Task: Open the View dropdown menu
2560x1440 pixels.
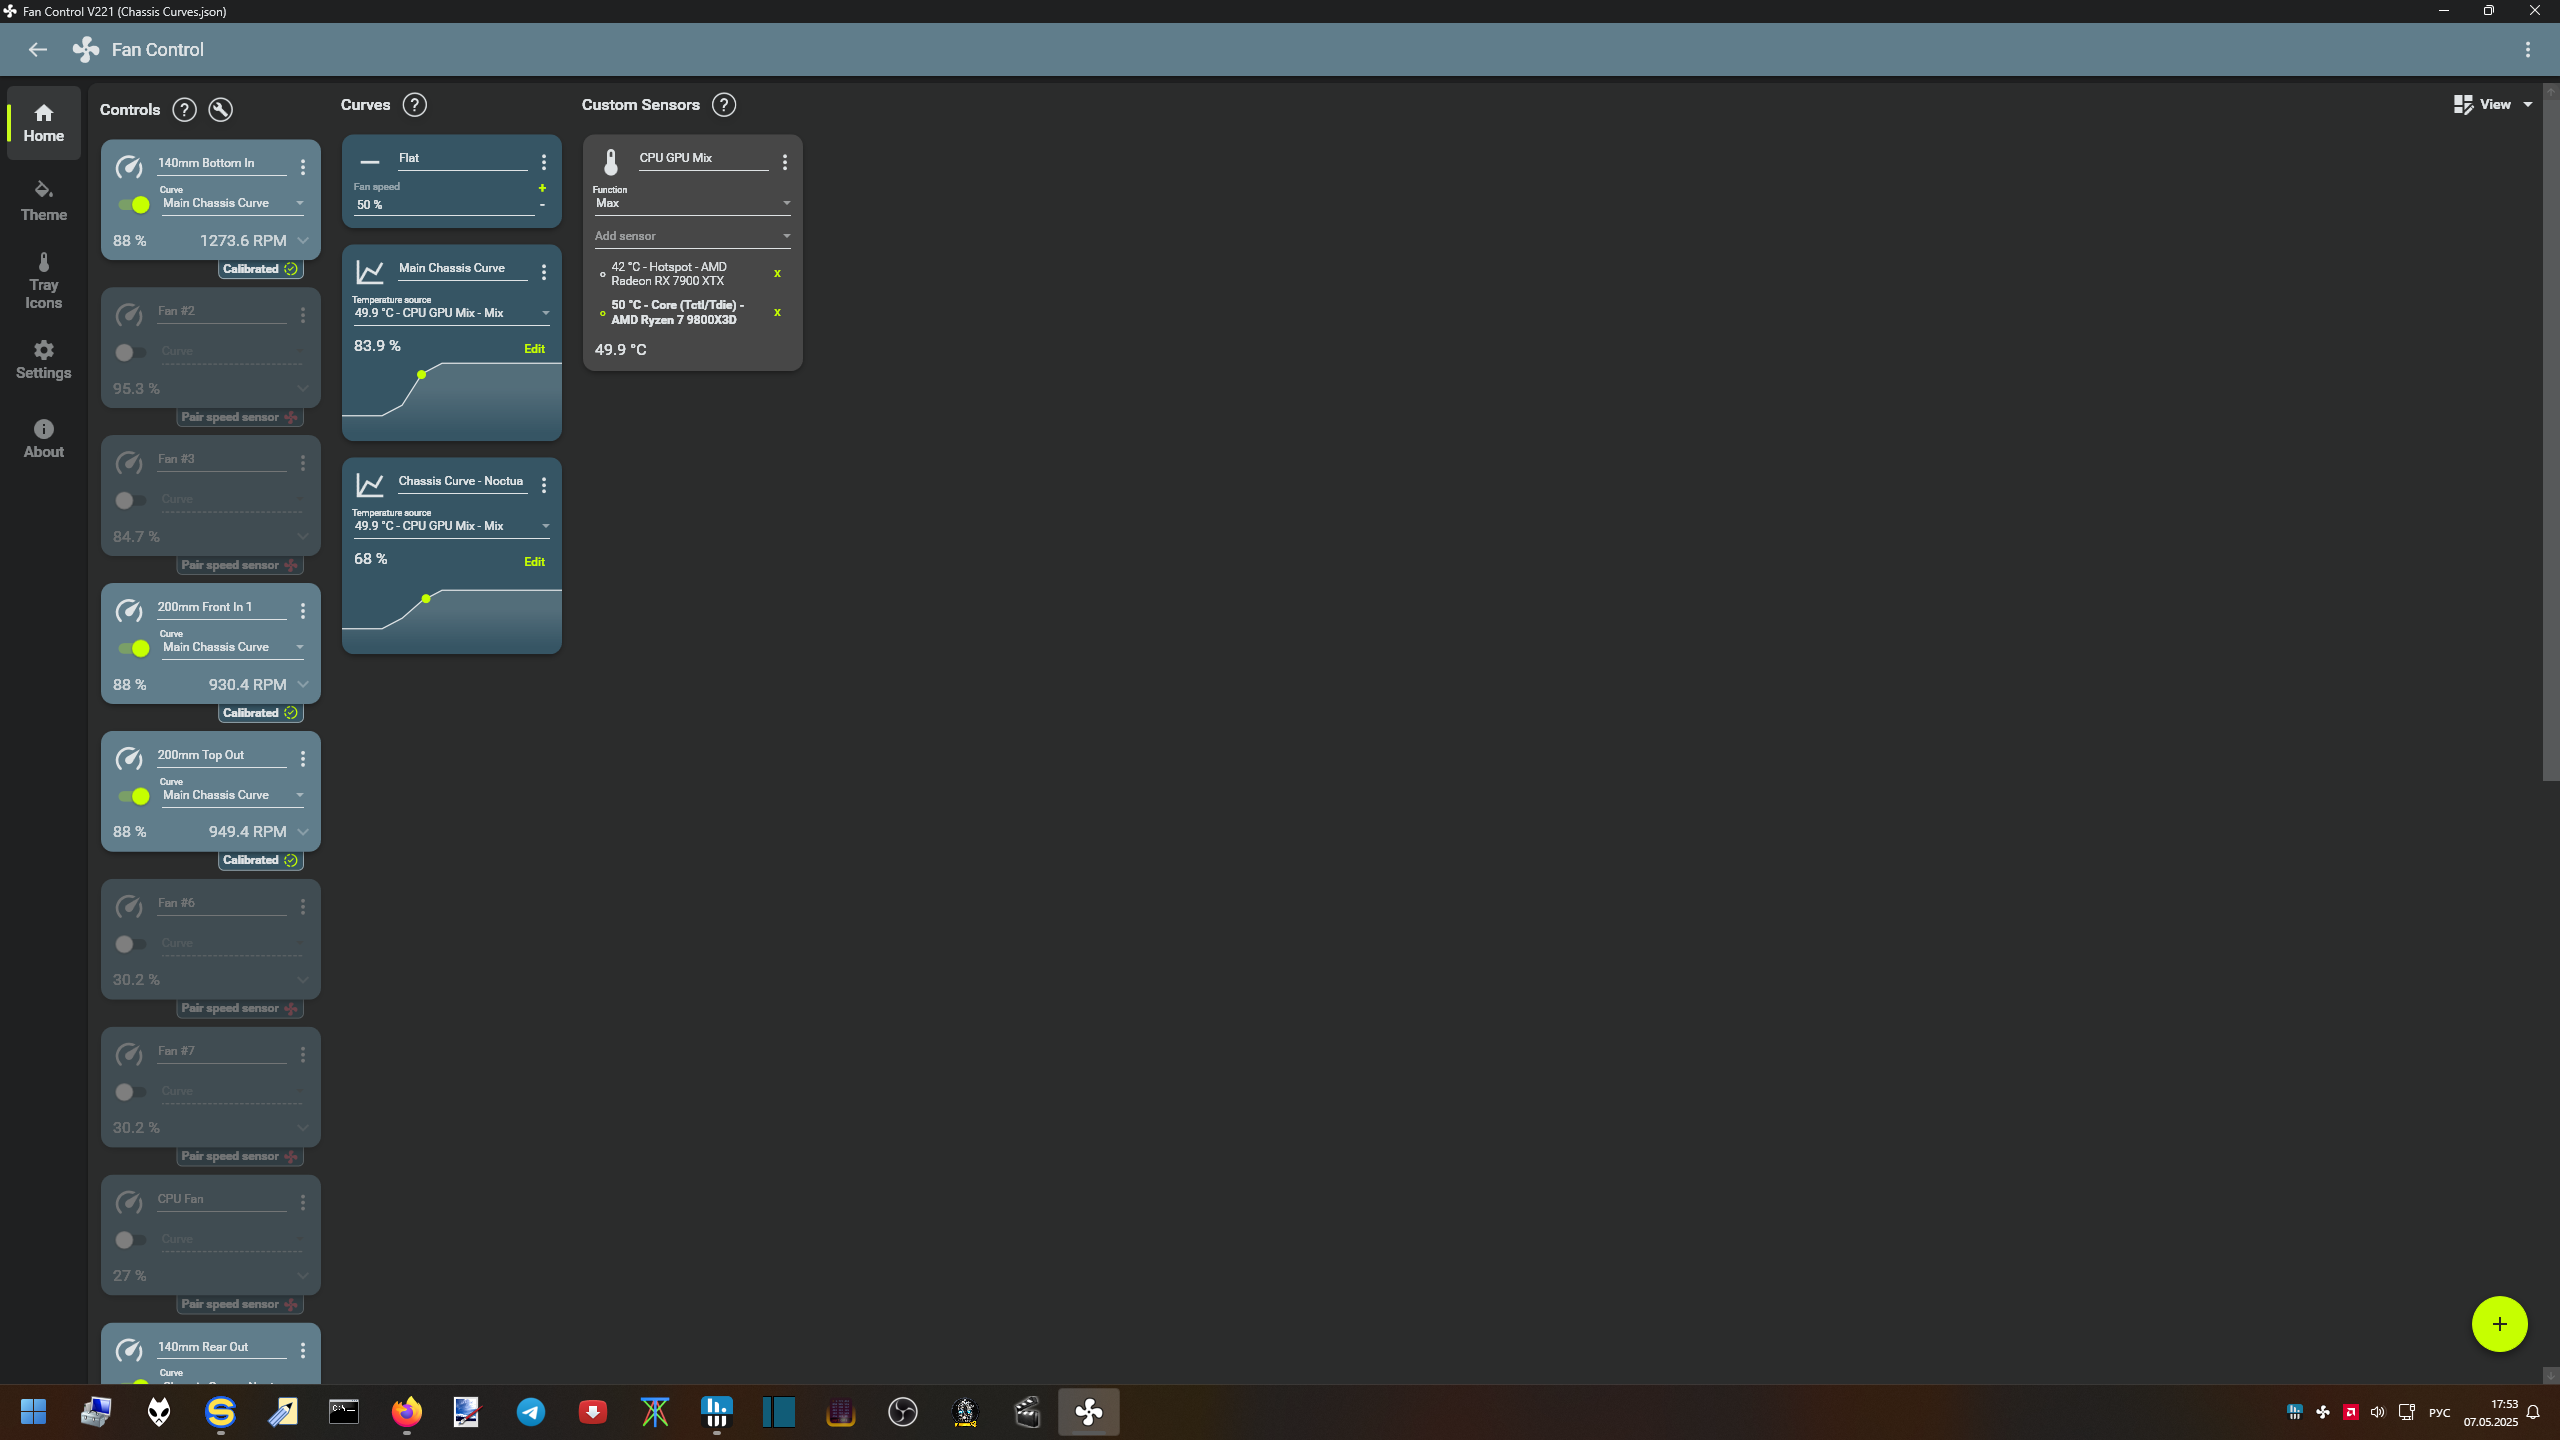Action: [2493, 105]
